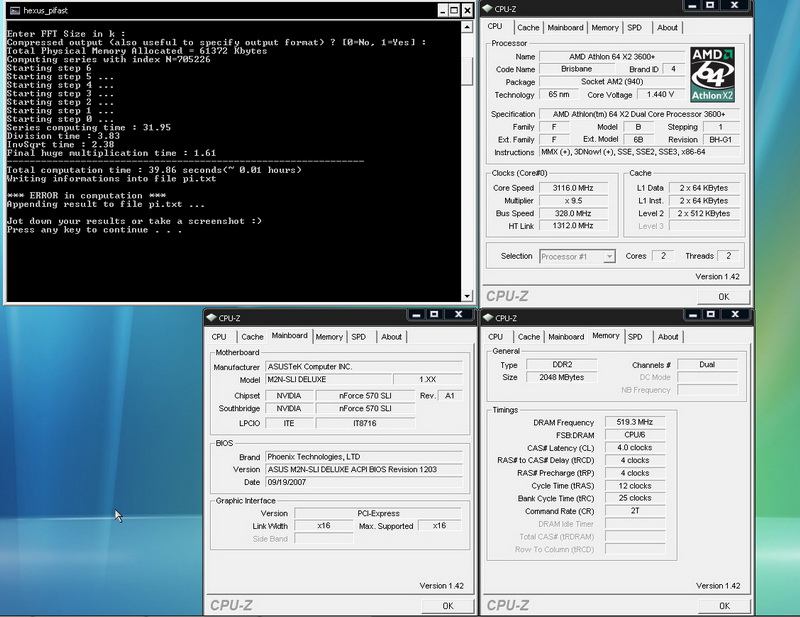
Task: Click BIOS Brand Phoenix Technologies, LTD
Action: tap(364, 457)
